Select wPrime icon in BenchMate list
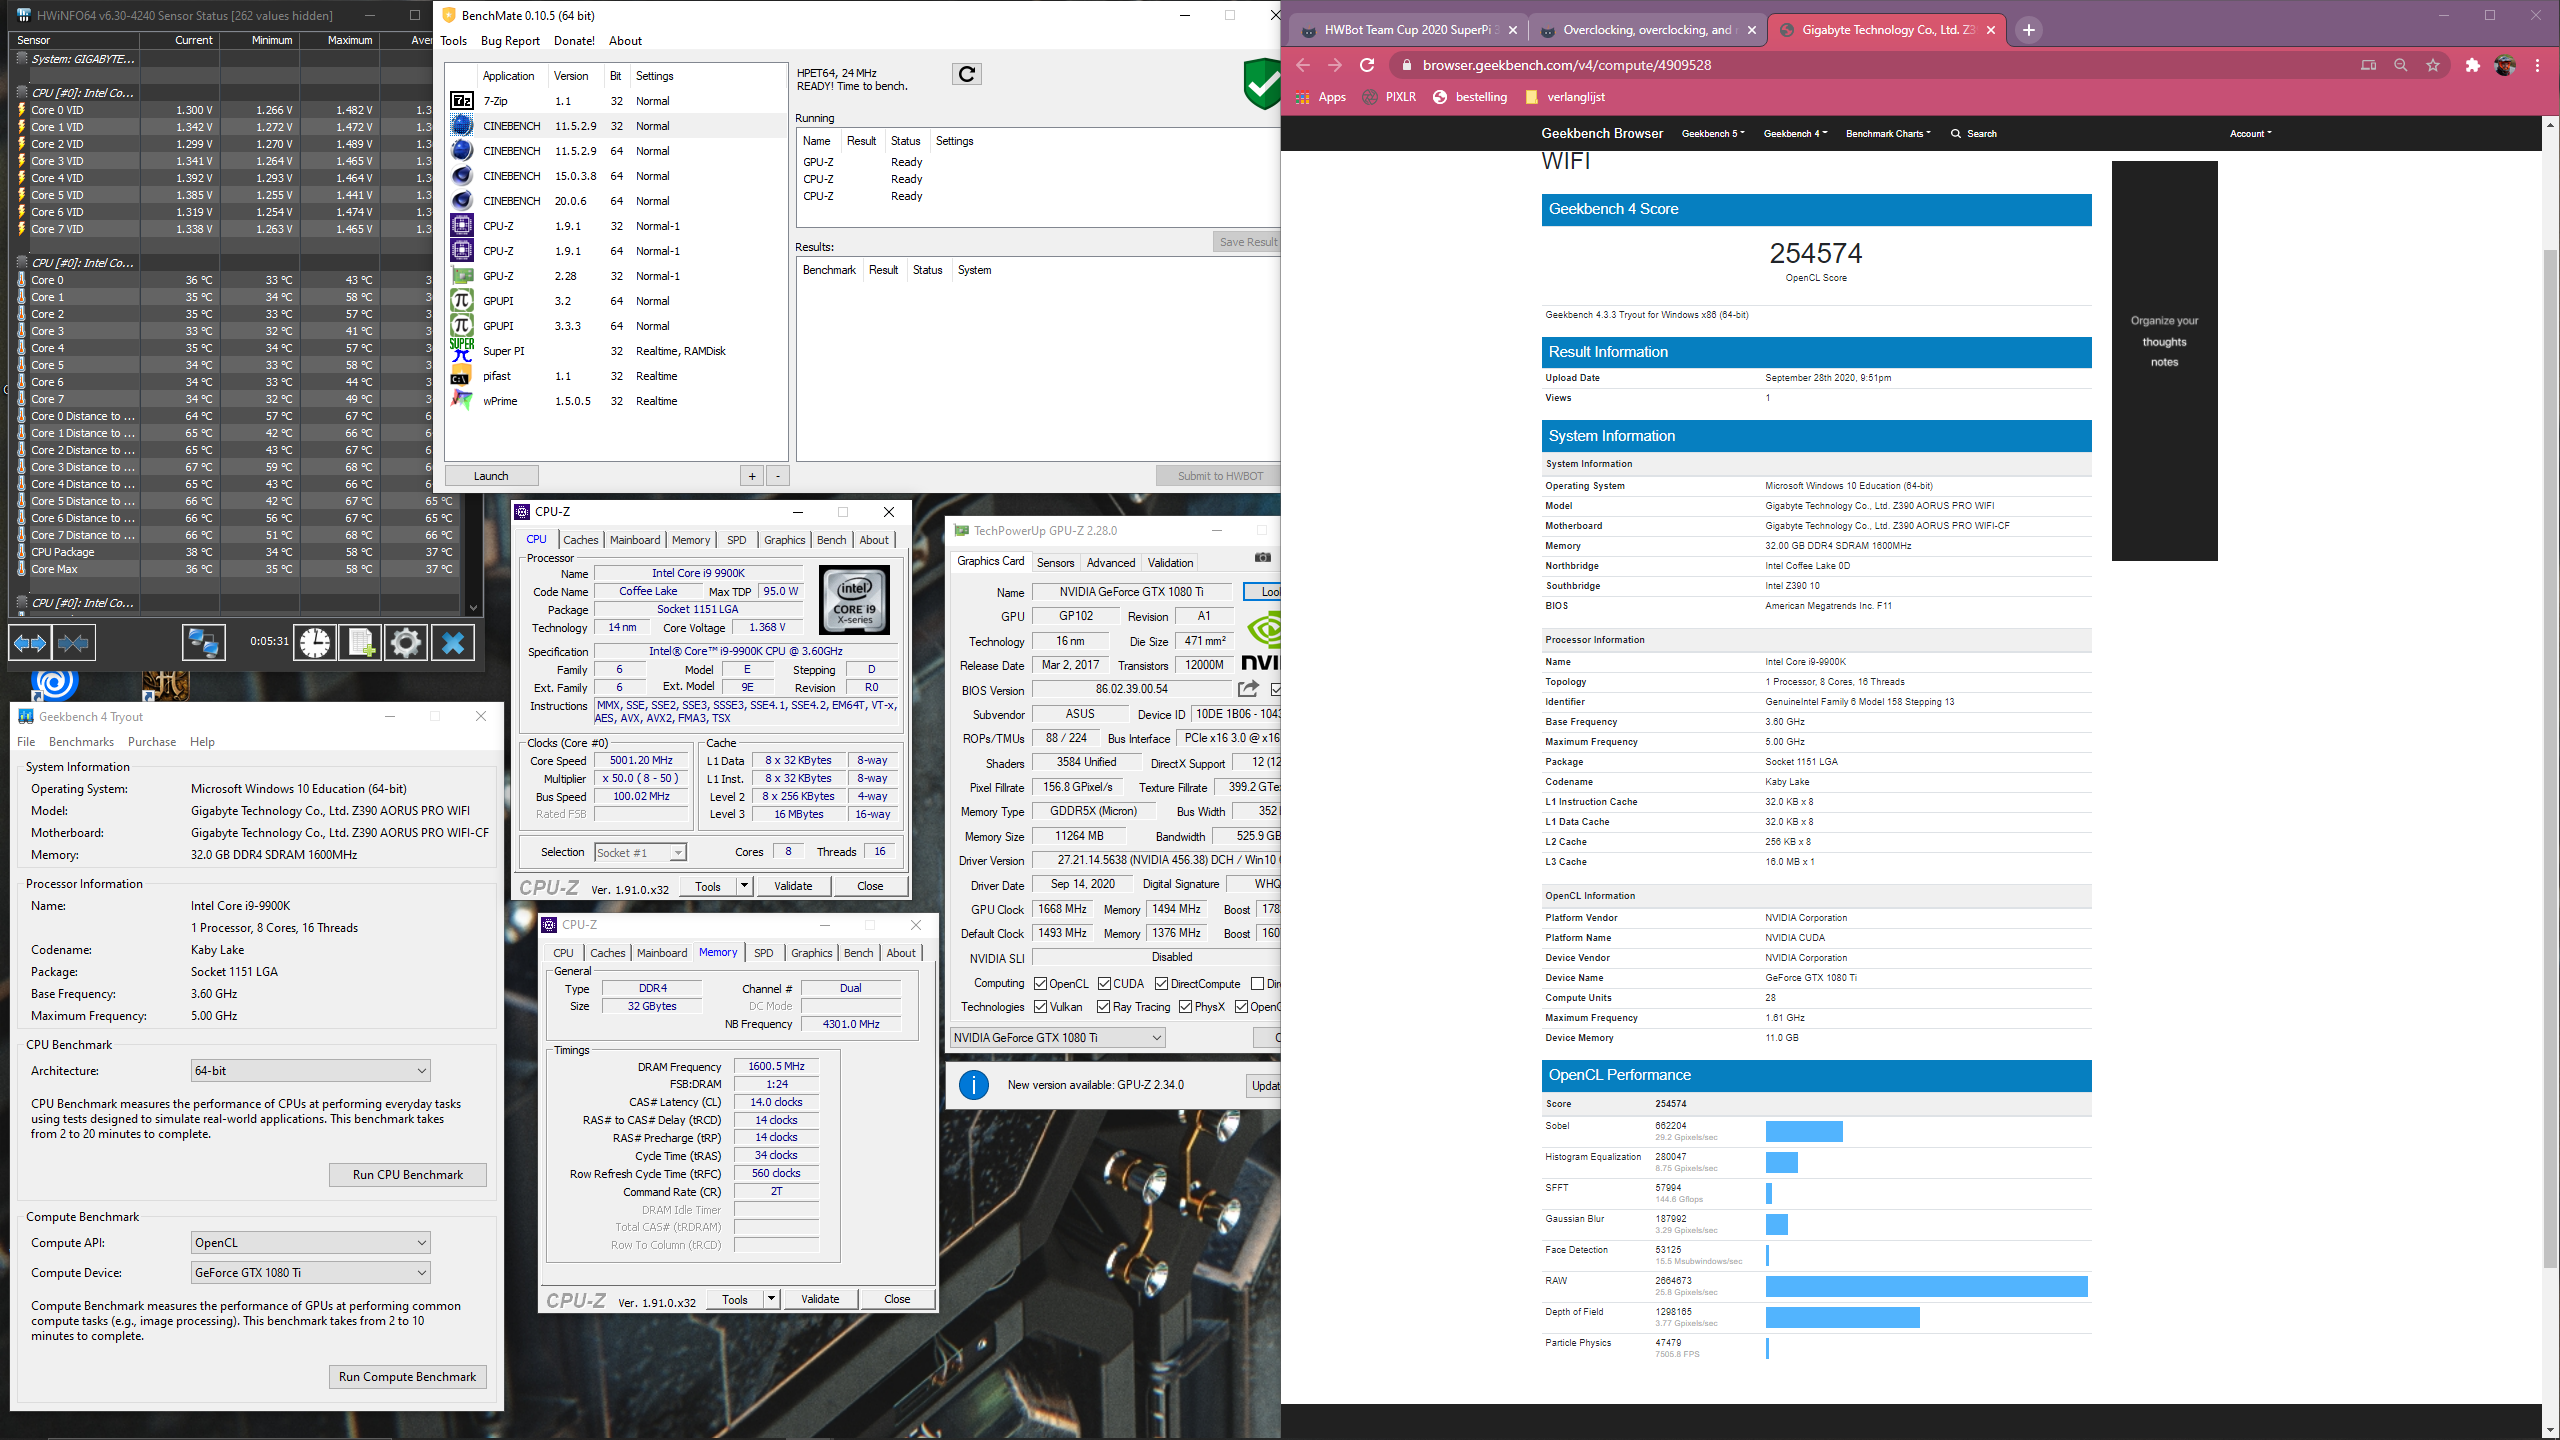Screen dimensions: 2560x1440 click(x=461, y=401)
